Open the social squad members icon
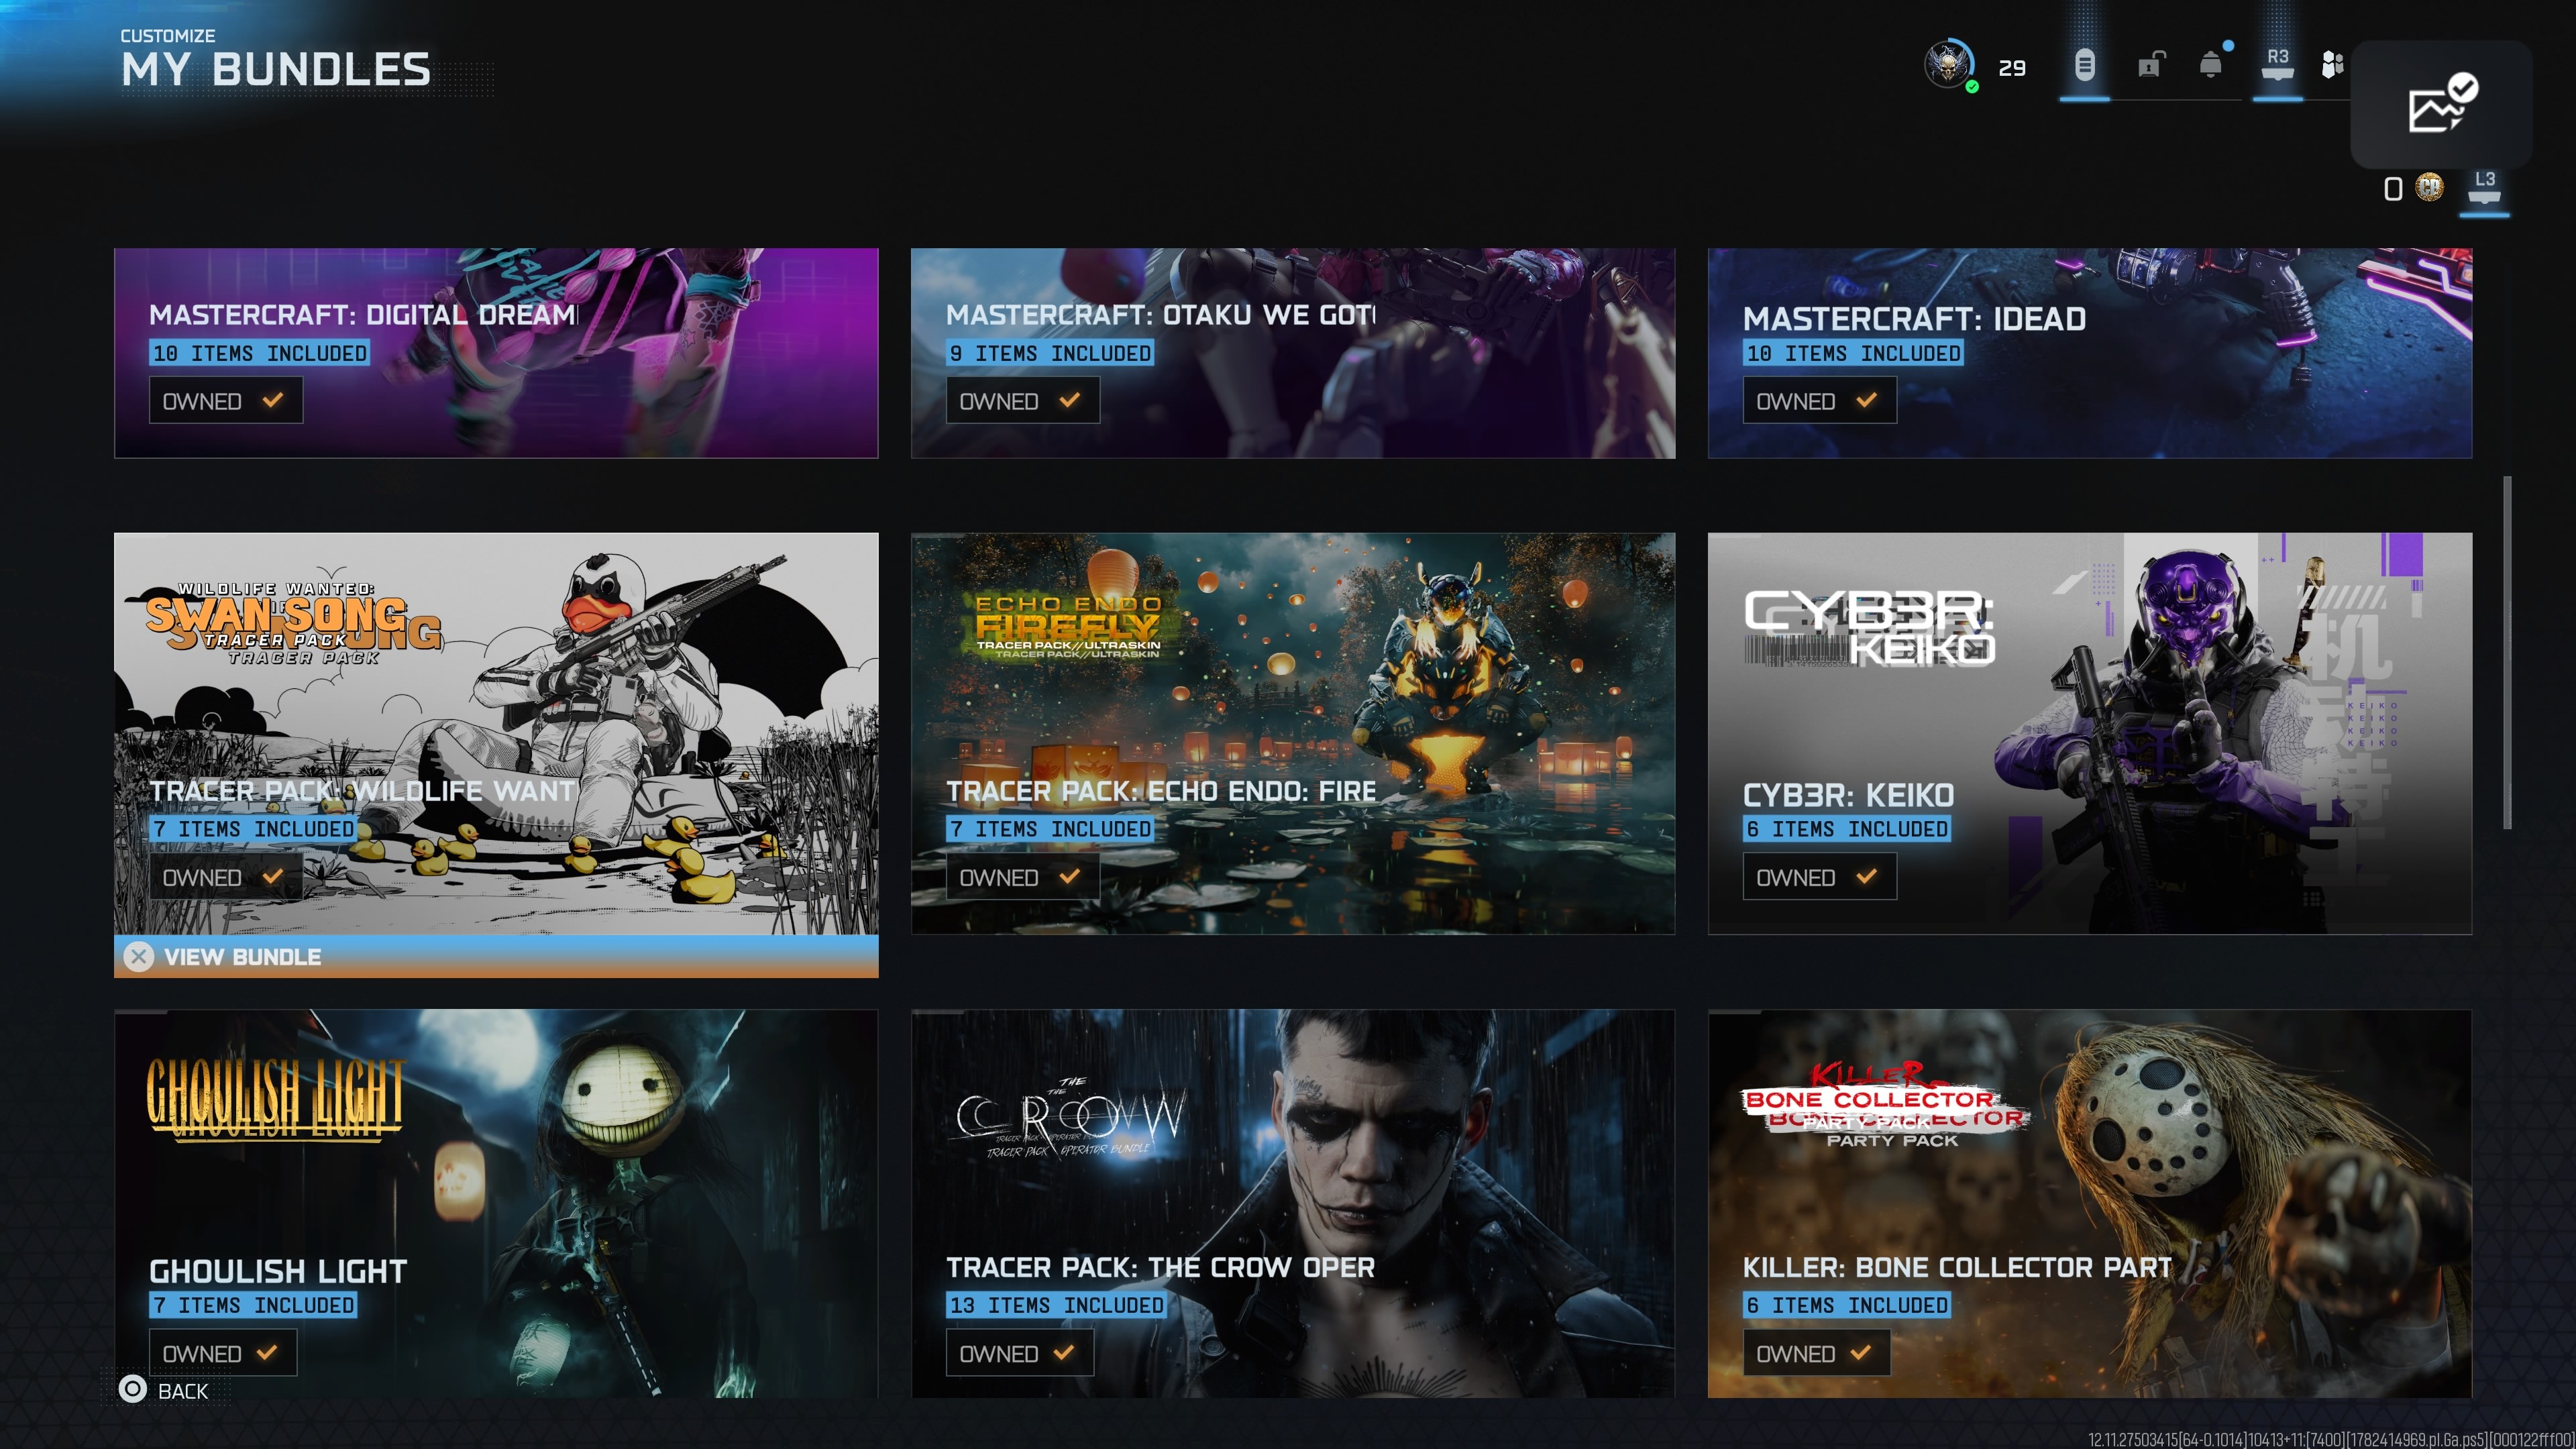This screenshot has width=2576, height=1449. 2332,65
